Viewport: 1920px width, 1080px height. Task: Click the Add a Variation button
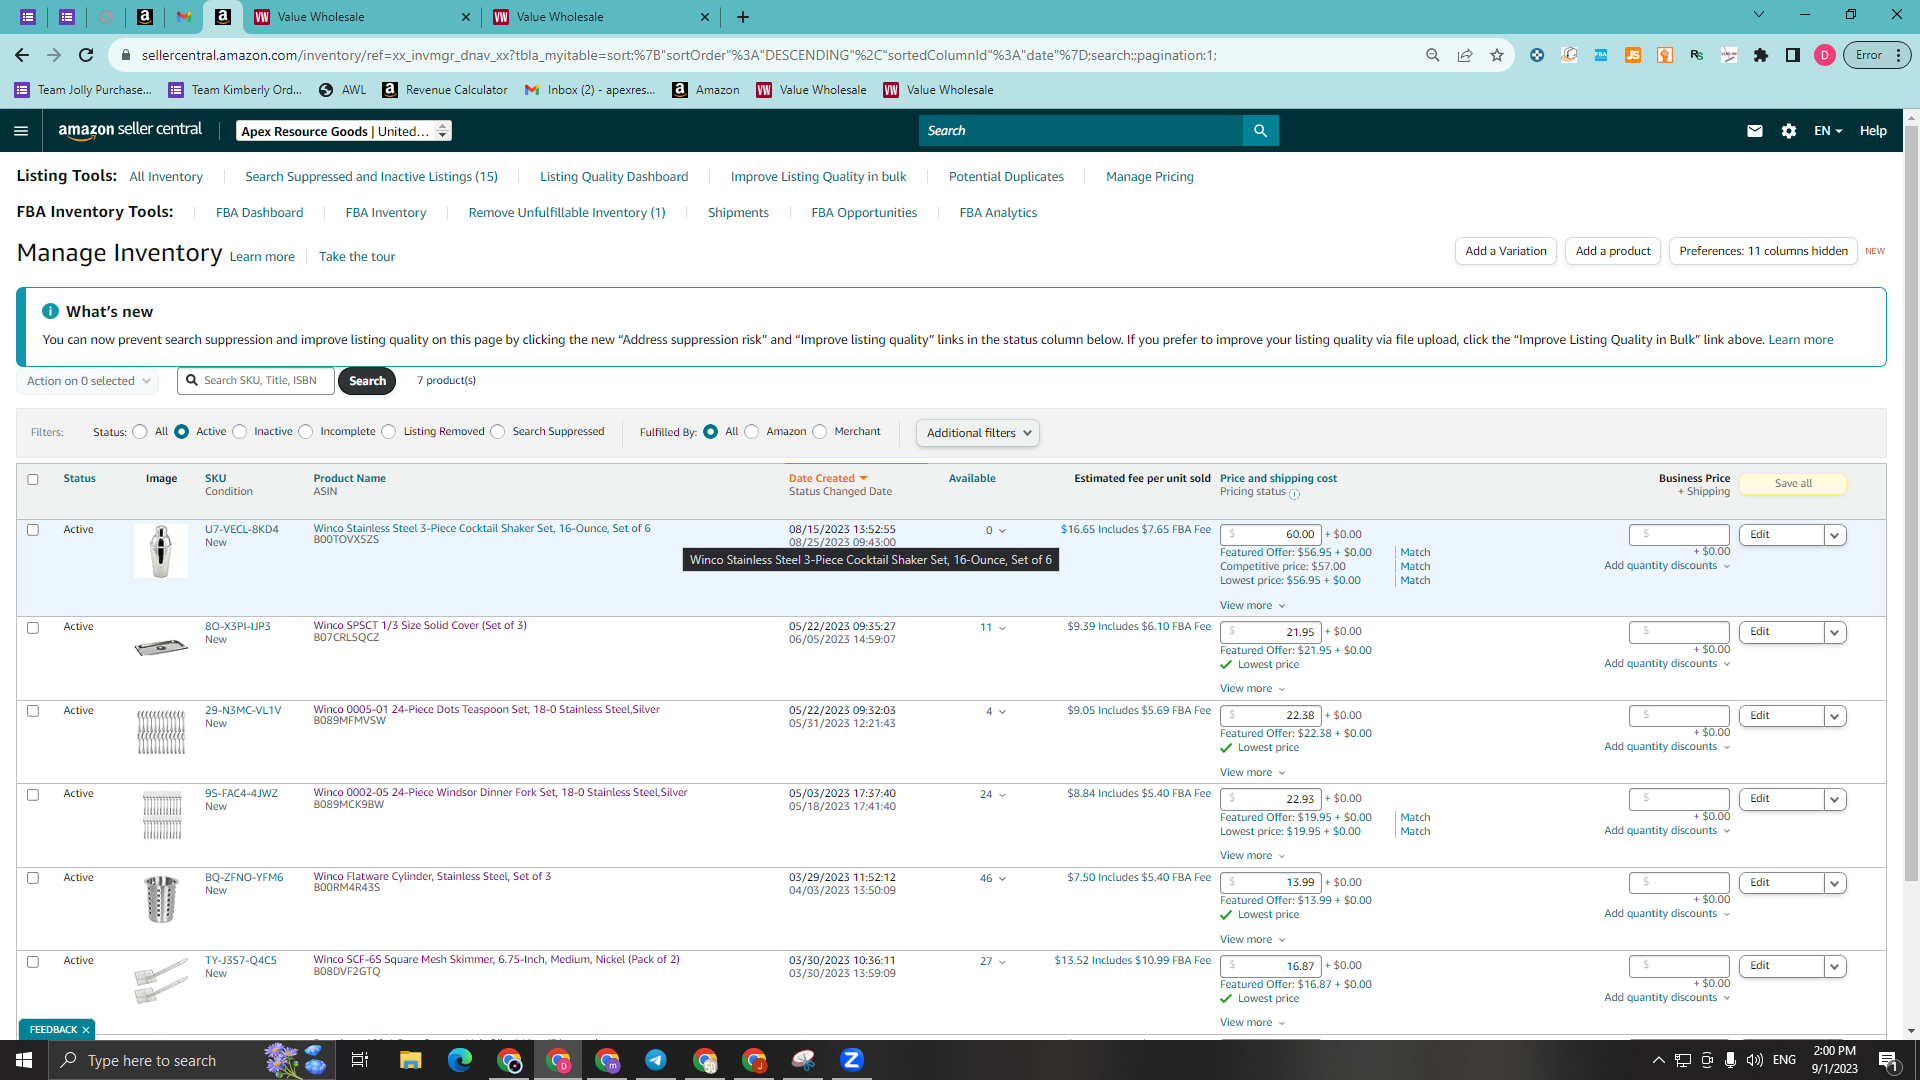(1506, 251)
